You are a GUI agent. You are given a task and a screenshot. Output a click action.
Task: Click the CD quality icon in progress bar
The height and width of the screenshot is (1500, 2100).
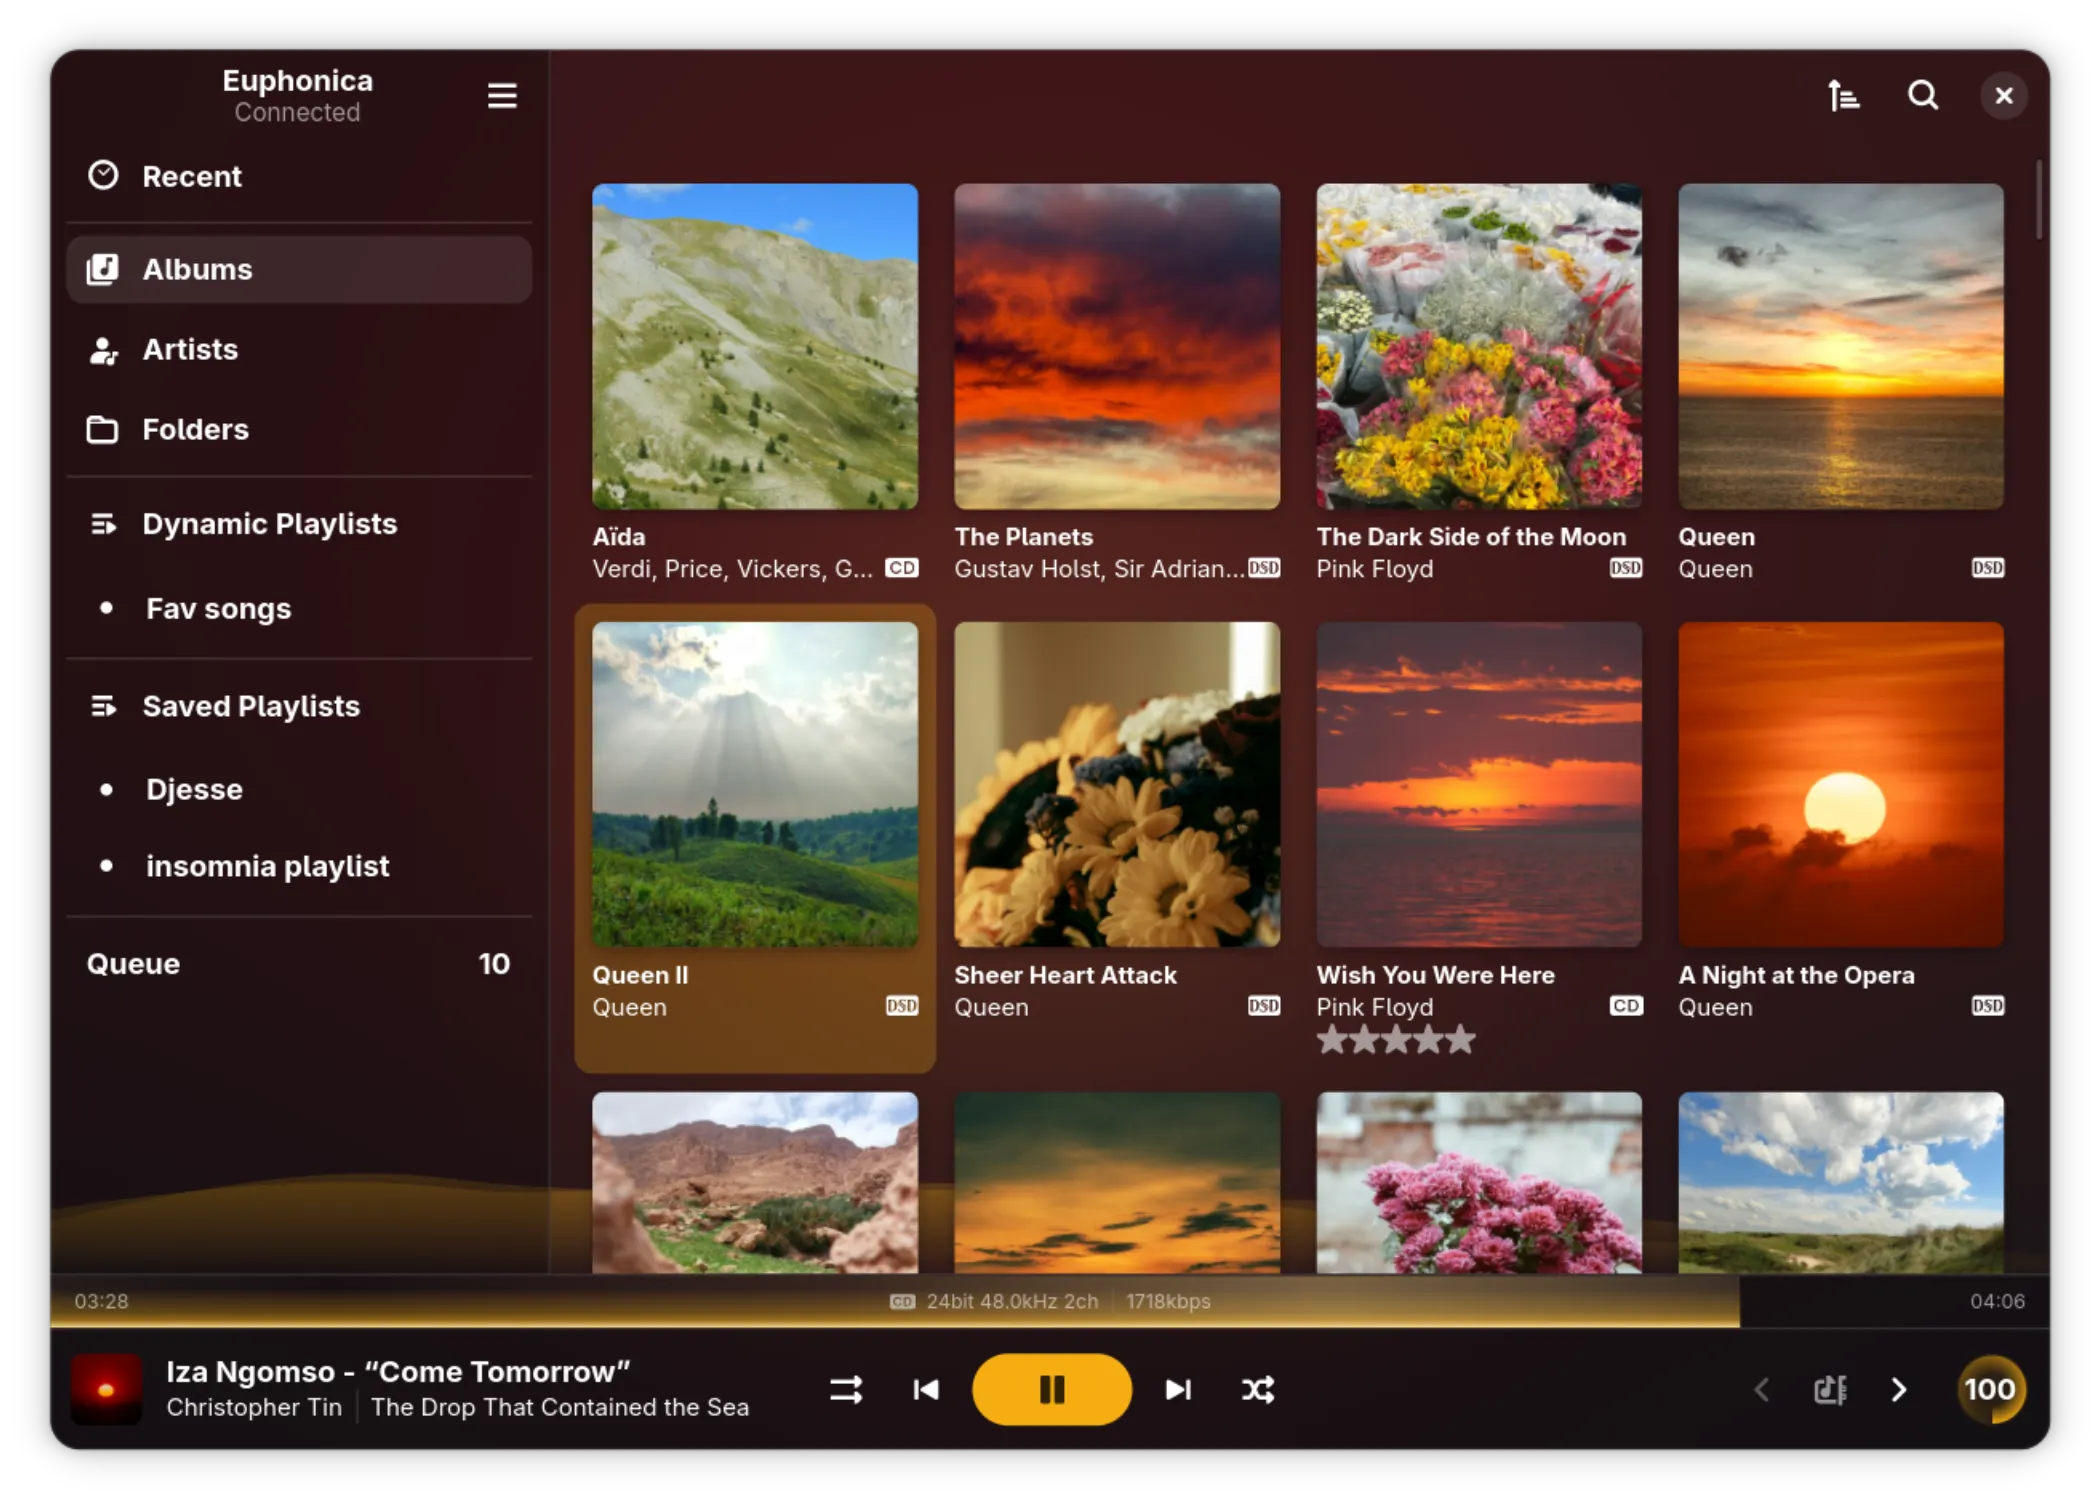tap(902, 1302)
